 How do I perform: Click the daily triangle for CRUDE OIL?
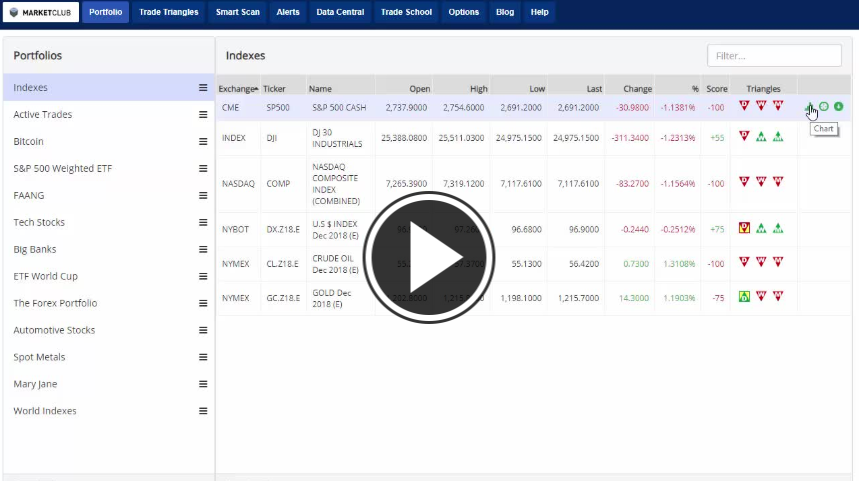[x=744, y=262]
